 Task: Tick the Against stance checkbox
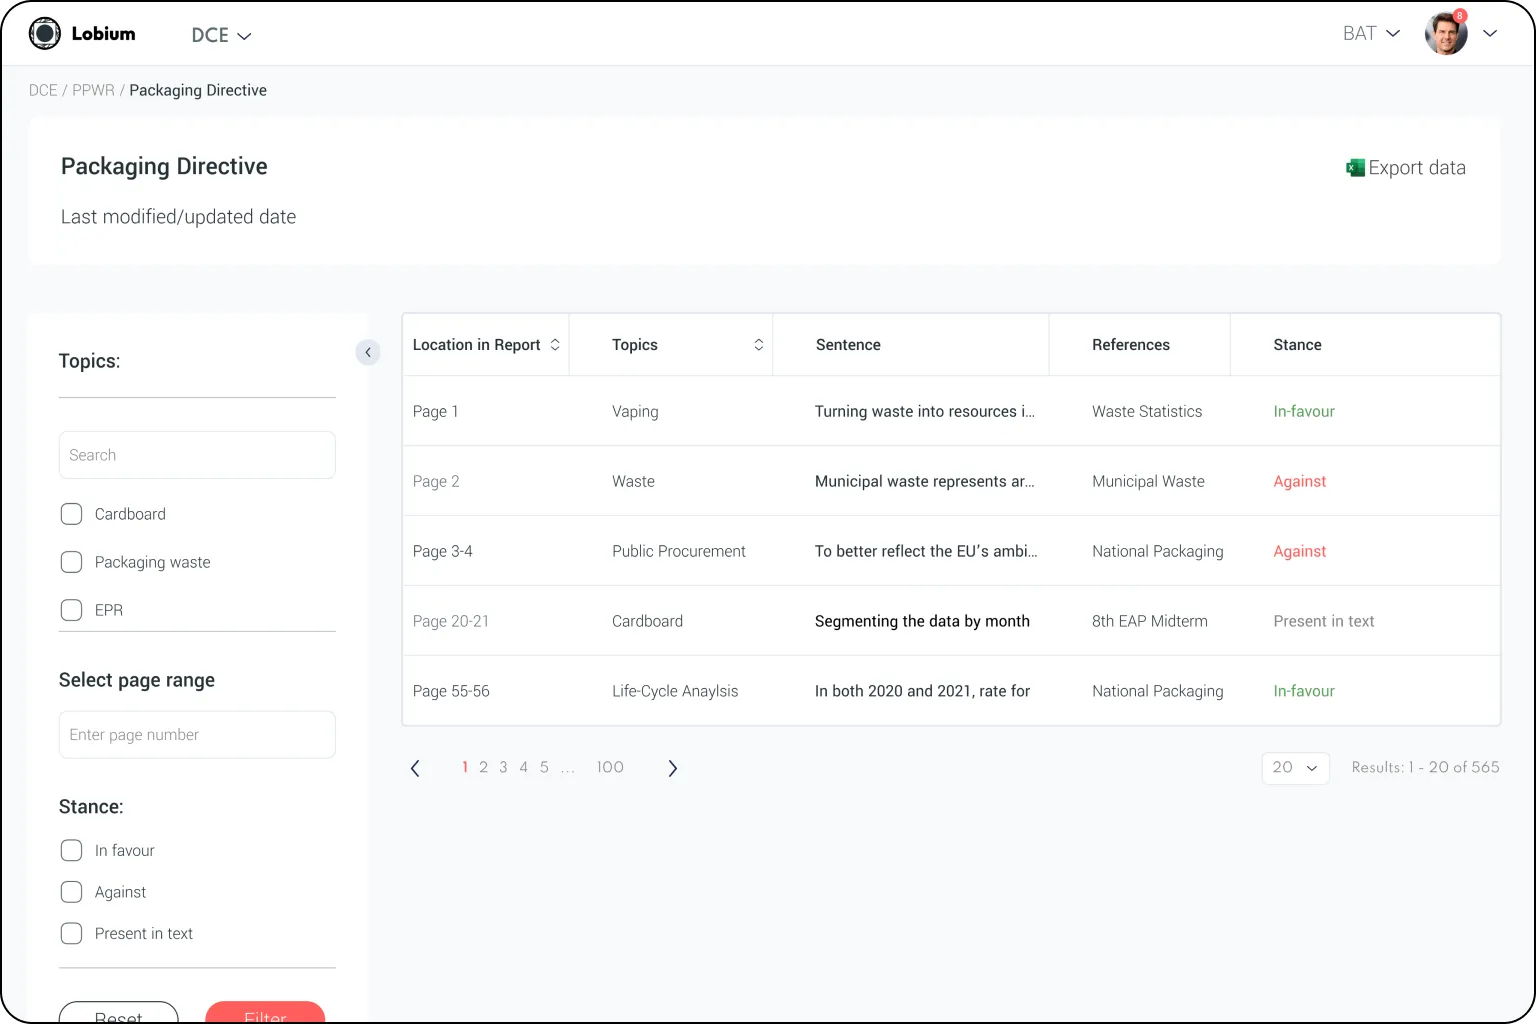point(72,892)
